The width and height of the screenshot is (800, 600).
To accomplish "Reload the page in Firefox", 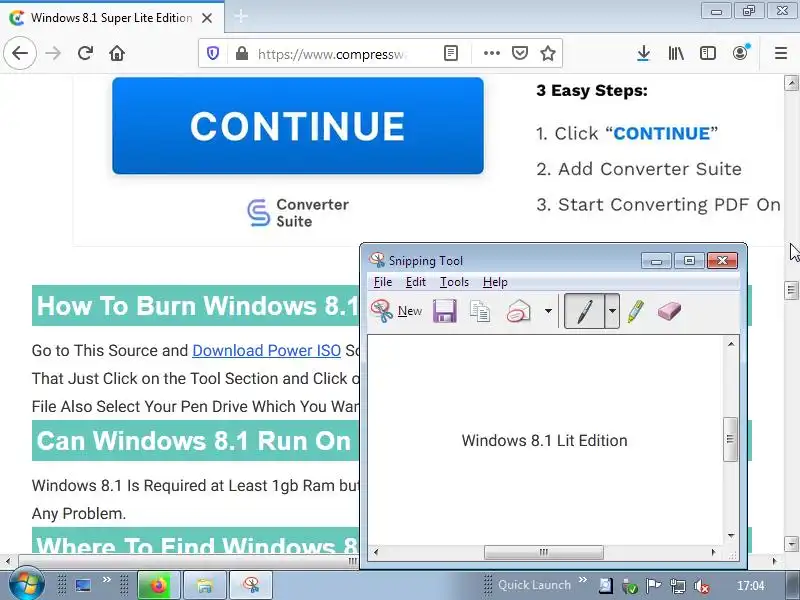I will tap(85, 53).
